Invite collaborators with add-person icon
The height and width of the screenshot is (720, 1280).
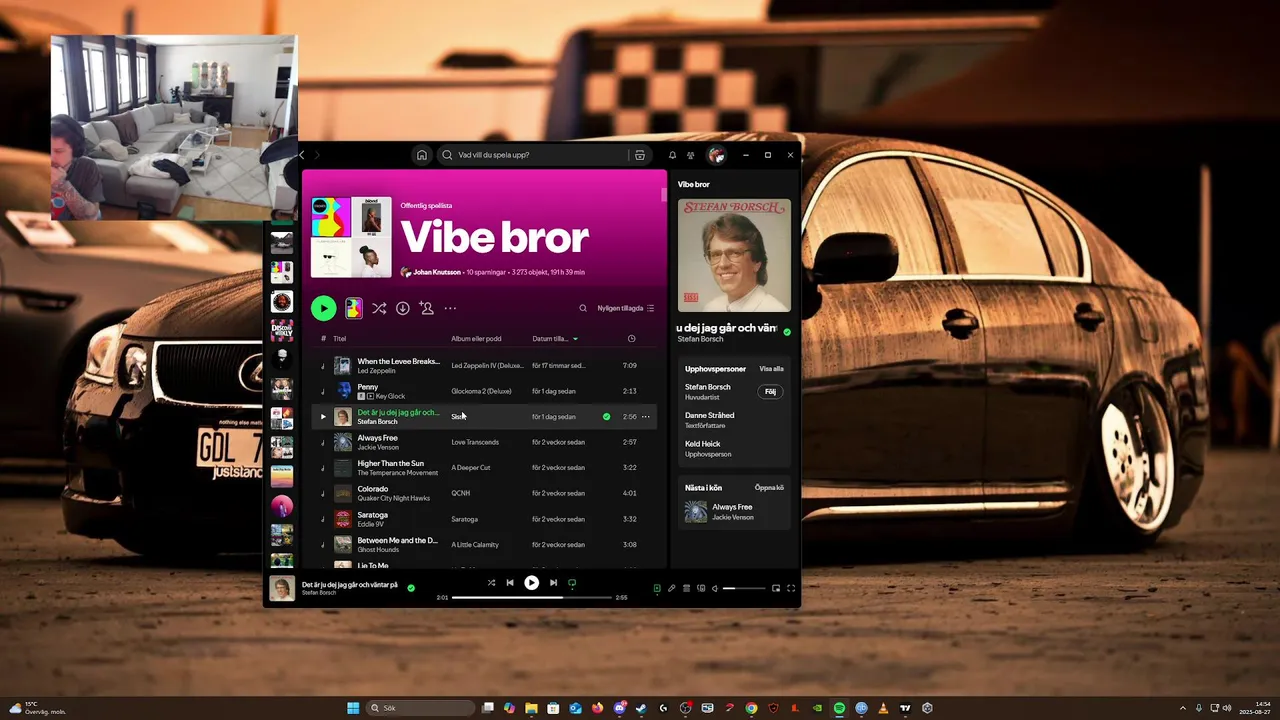pos(426,308)
